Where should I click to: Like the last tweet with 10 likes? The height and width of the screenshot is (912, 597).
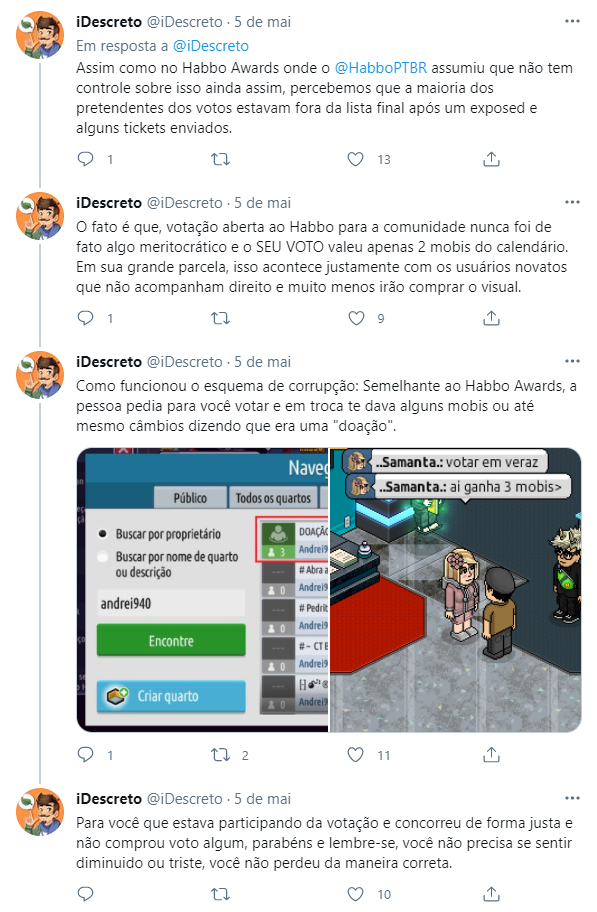tap(356, 893)
